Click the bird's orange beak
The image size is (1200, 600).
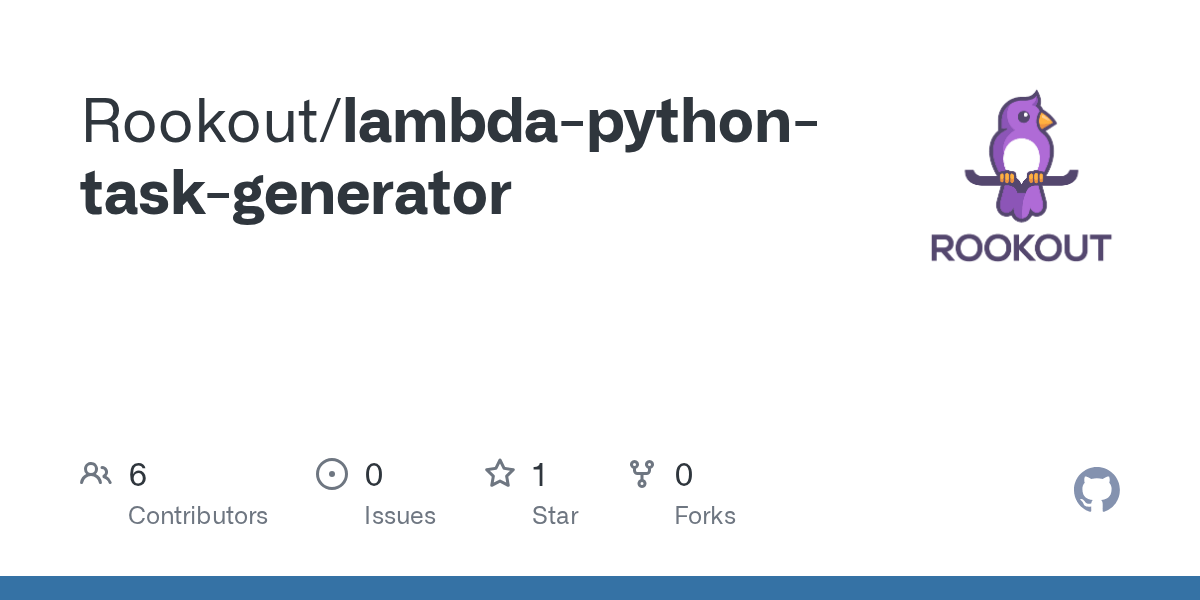coord(1046,121)
